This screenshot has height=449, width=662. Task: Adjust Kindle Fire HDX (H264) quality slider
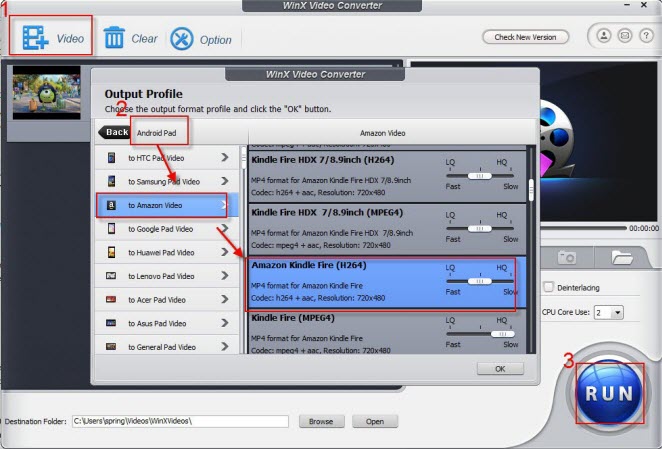click(480, 176)
